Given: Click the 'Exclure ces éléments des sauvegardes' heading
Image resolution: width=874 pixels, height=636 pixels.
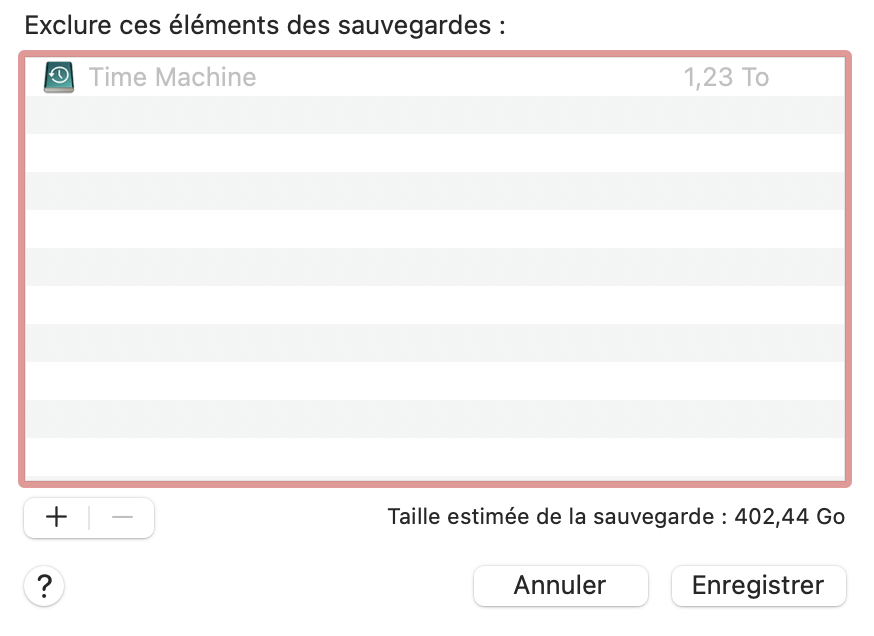Looking at the screenshot, I should point(265,25).
